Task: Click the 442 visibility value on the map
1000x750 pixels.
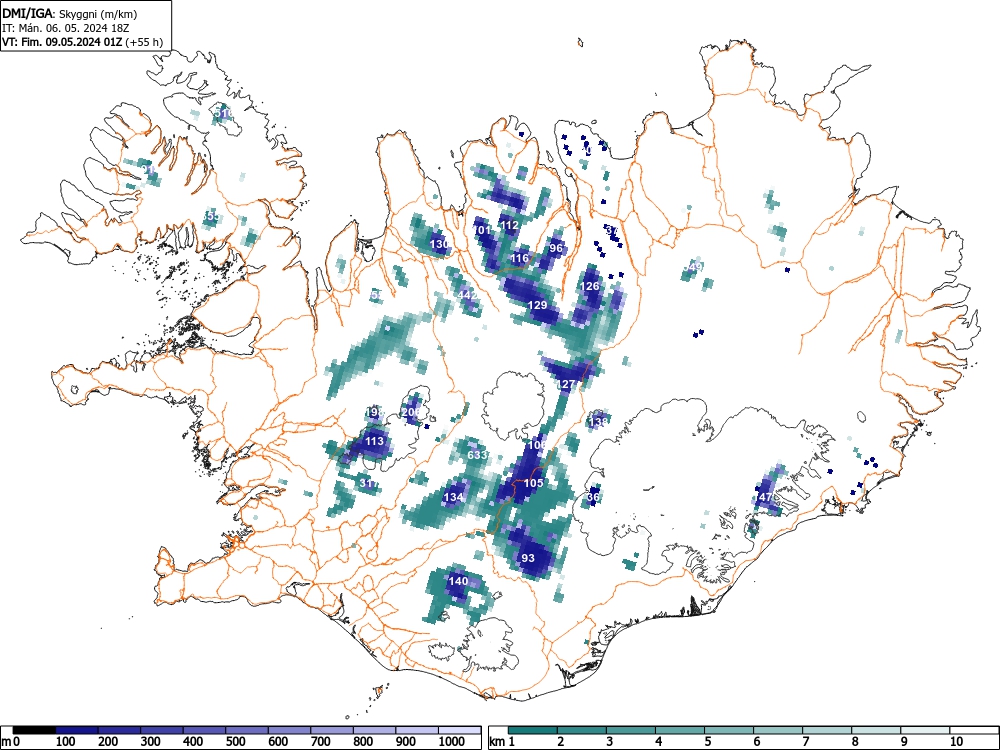Action: [467, 295]
